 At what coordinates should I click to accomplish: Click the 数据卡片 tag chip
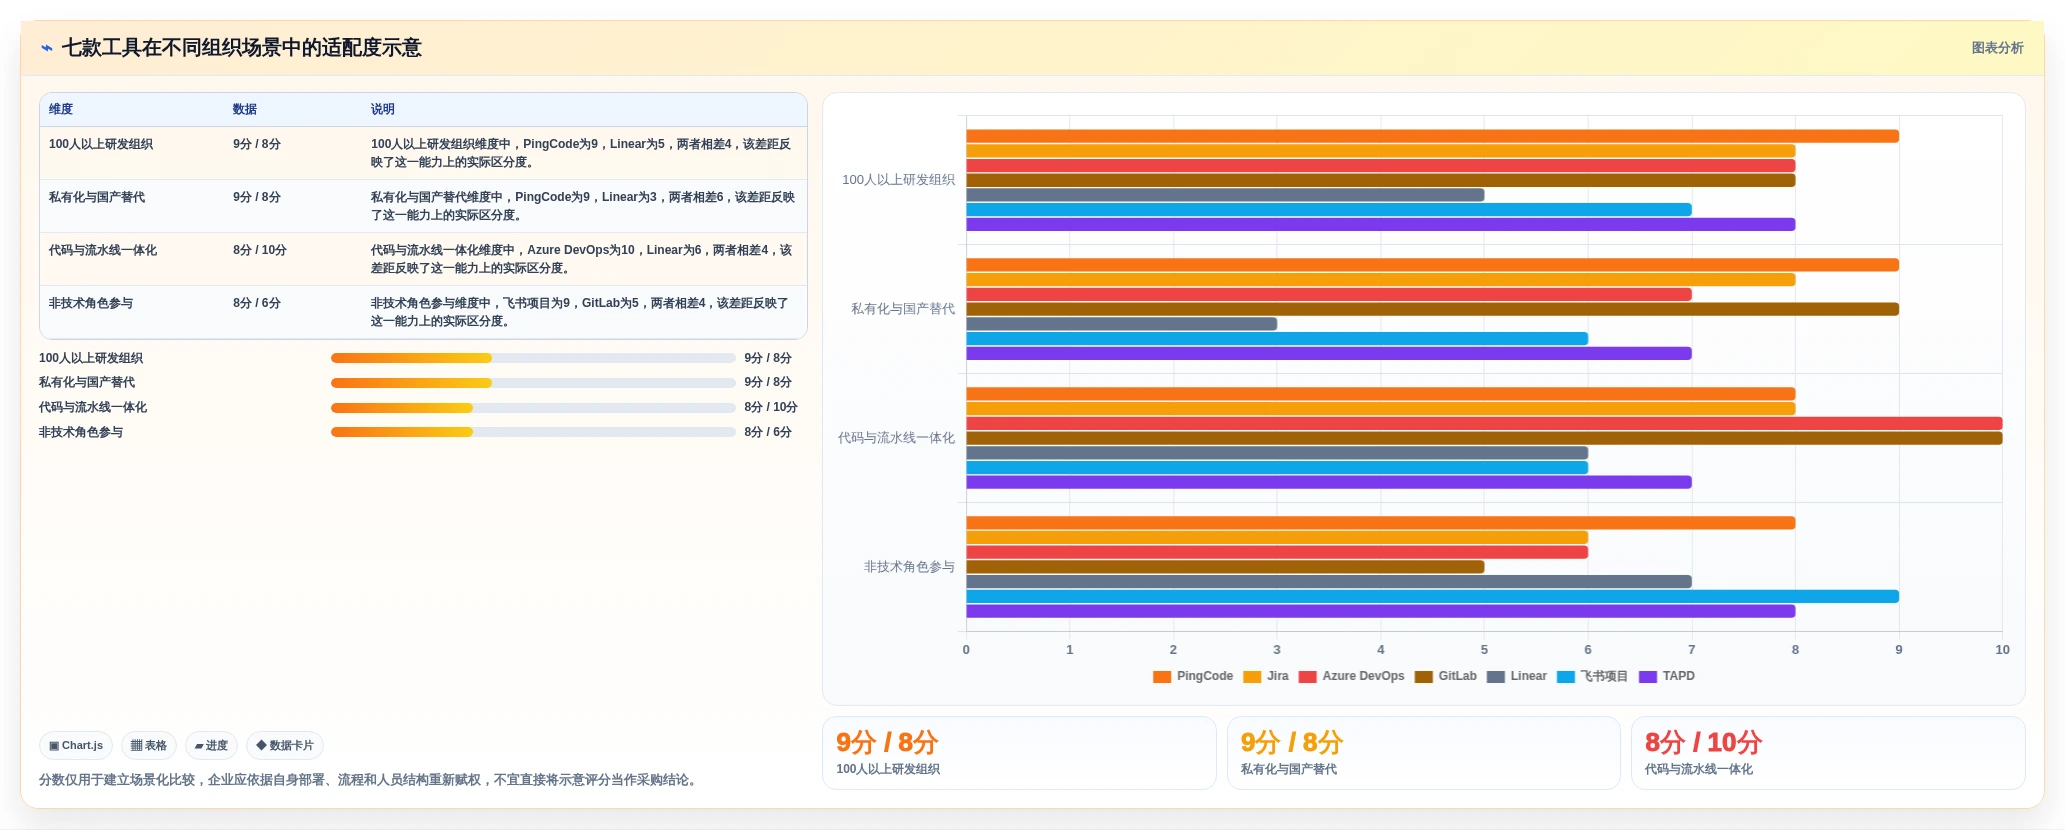pos(285,746)
